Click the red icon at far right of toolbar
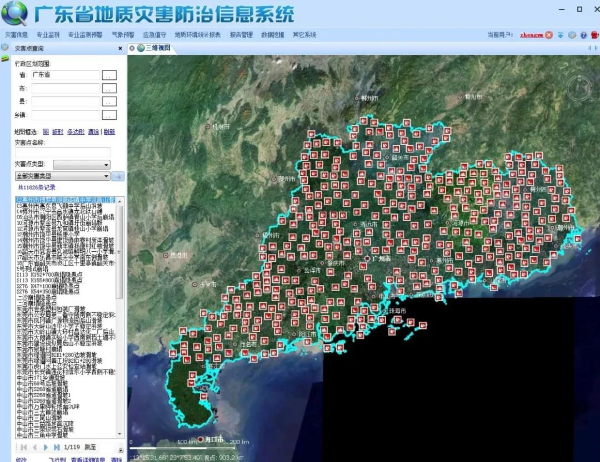This screenshot has height=462, width=600. point(595,35)
